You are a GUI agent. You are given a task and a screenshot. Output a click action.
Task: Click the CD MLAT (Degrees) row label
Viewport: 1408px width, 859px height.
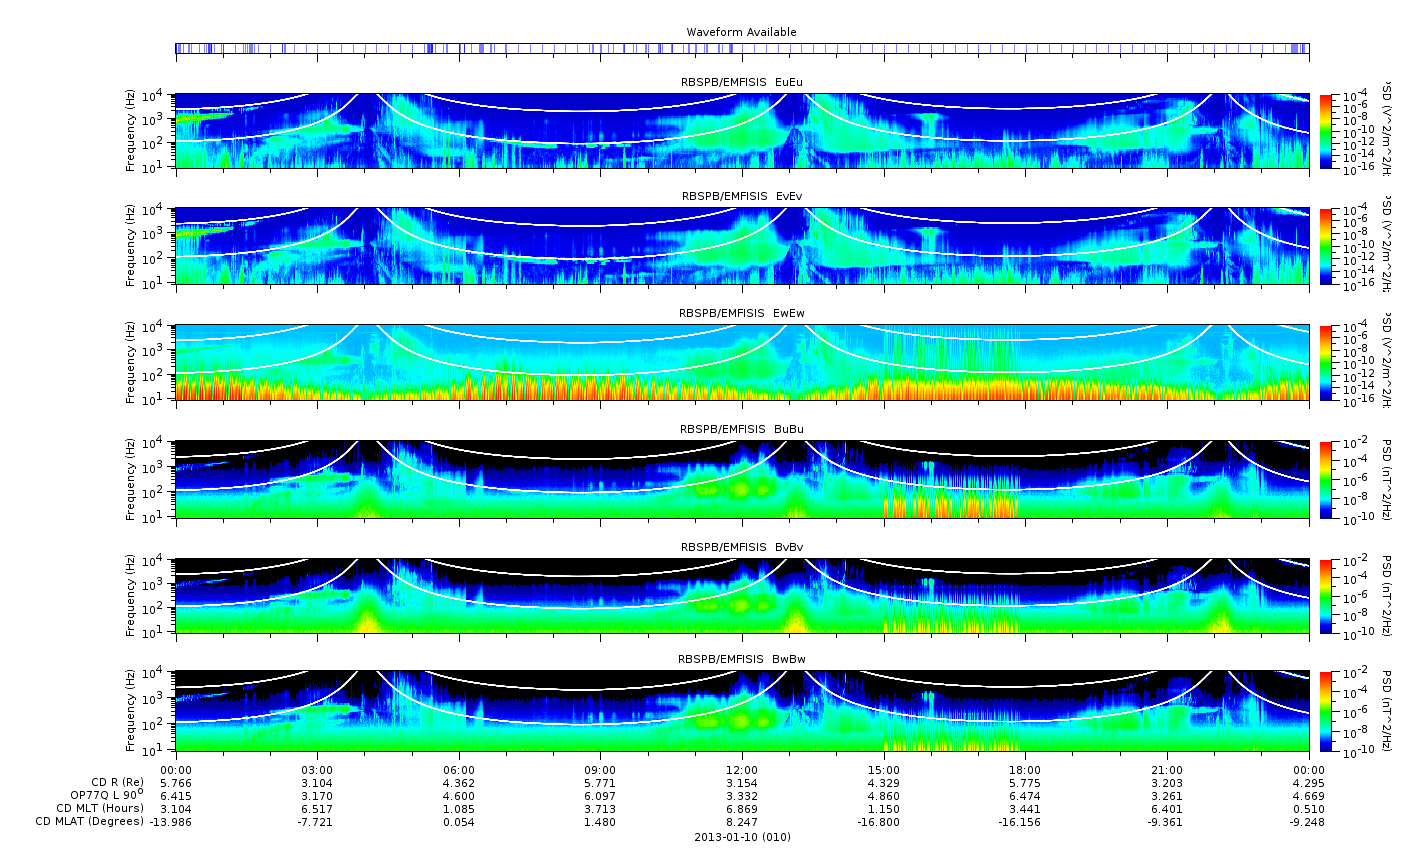coord(89,822)
